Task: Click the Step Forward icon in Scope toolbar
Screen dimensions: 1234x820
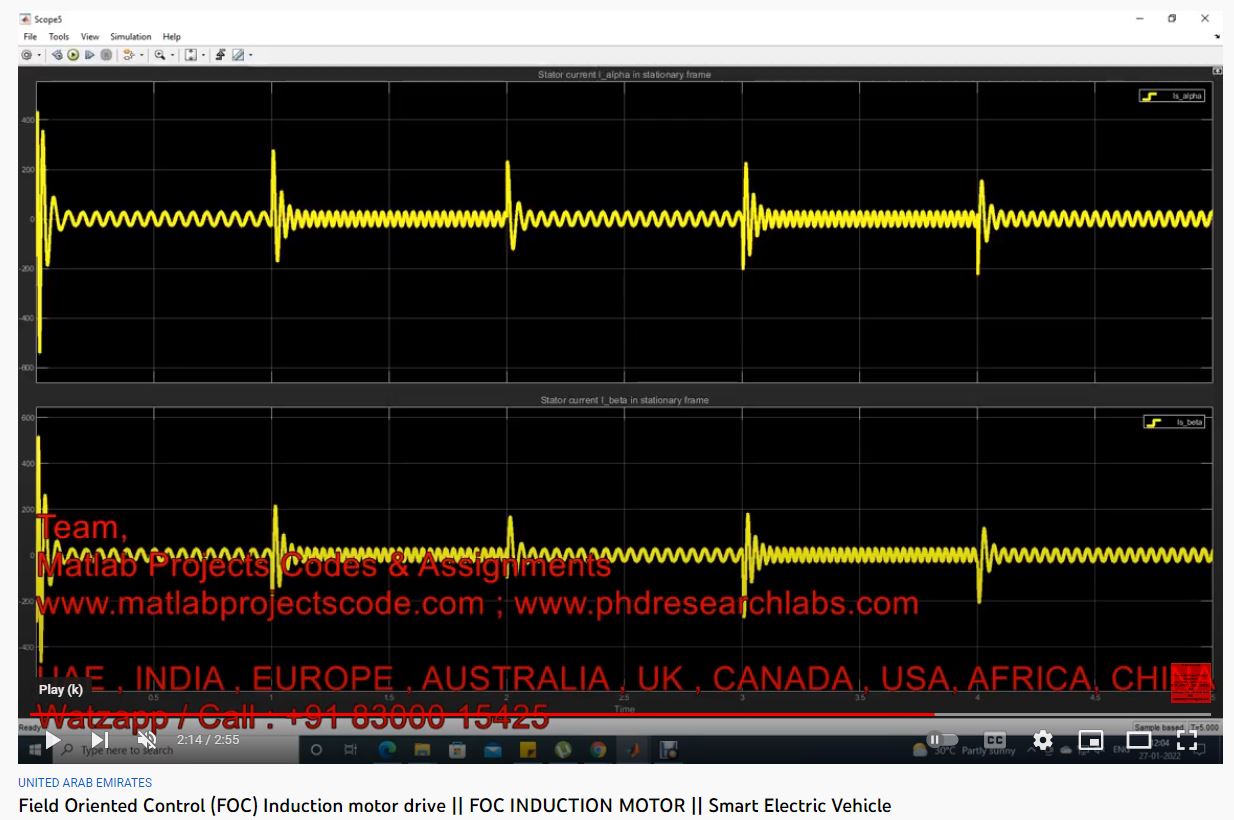Action: point(89,55)
